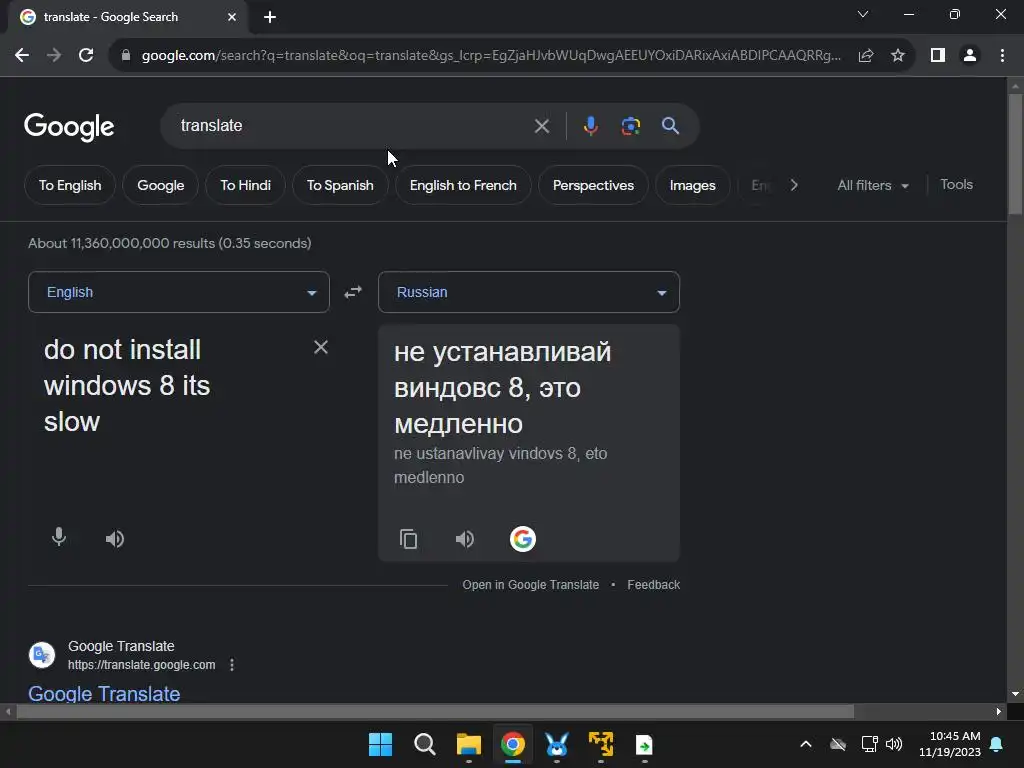
Task: Select the Images chip
Action: [x=692, y=185]
